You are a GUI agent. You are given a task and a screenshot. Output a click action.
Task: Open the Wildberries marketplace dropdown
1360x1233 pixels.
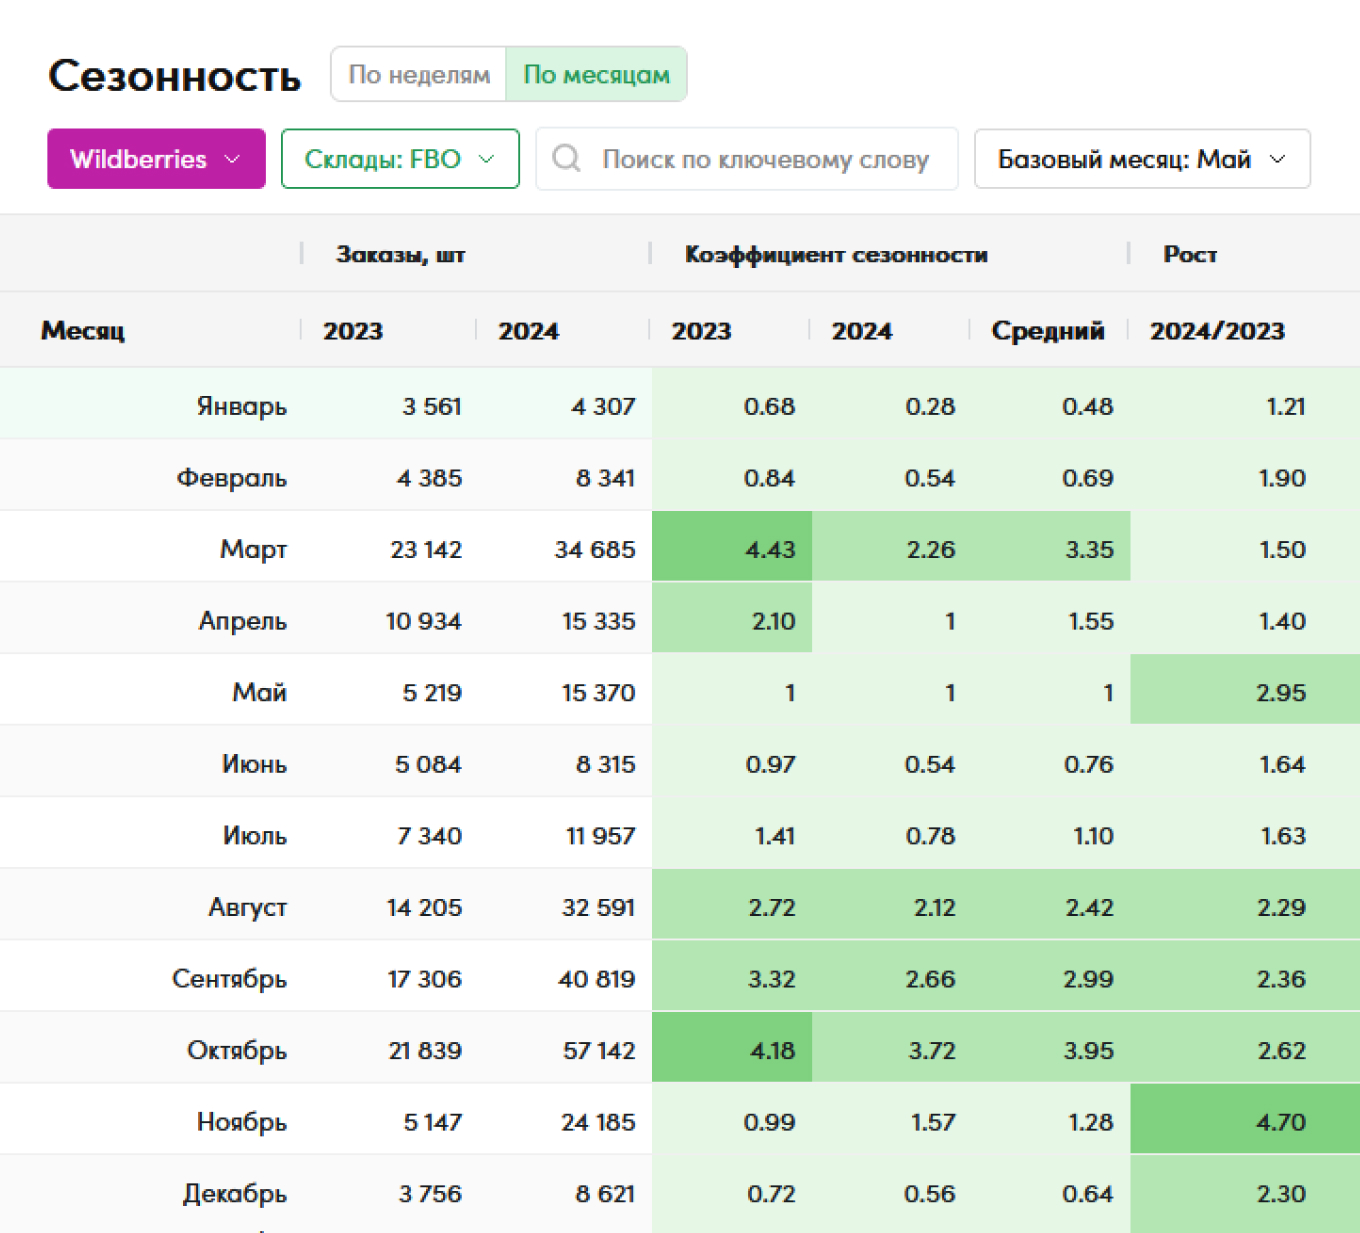[x=156, y=159]
